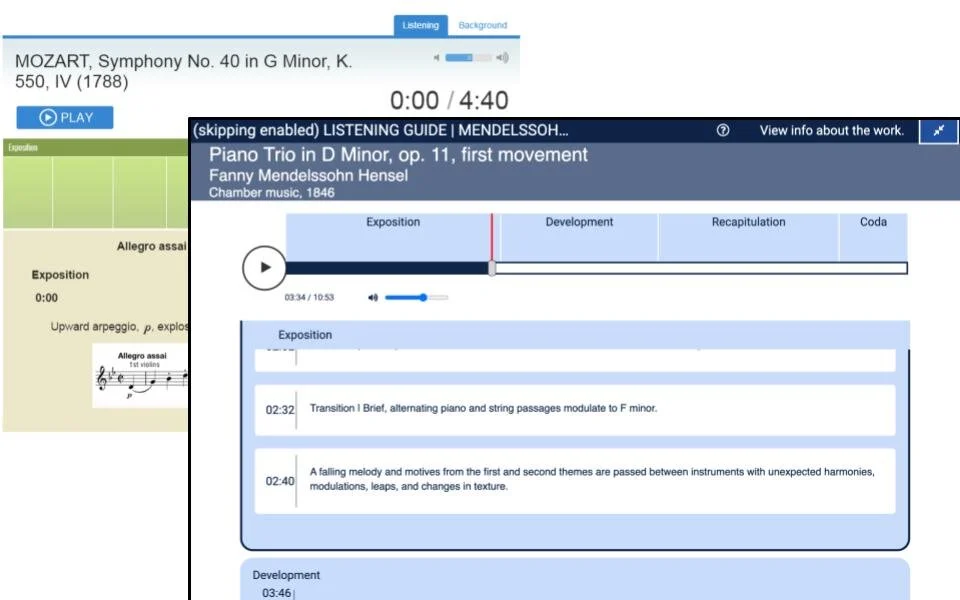Click the Exposition heading in guide list
This screenshot has width=960, height=600.
click(x=305, y=335)
